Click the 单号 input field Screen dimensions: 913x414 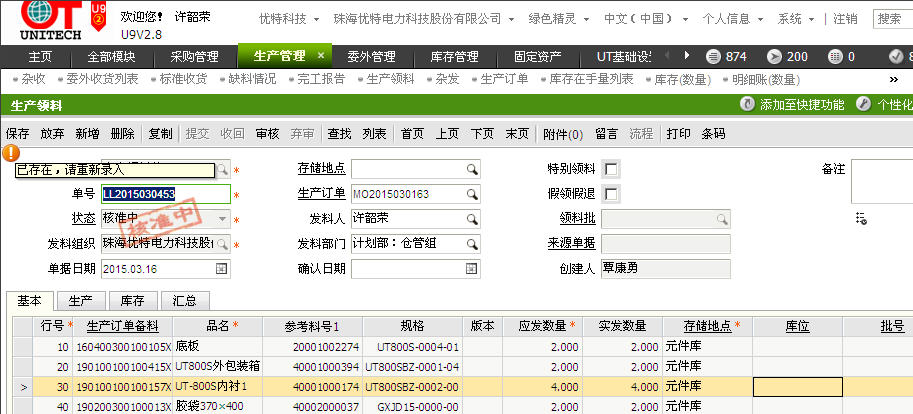pos(165,194)
